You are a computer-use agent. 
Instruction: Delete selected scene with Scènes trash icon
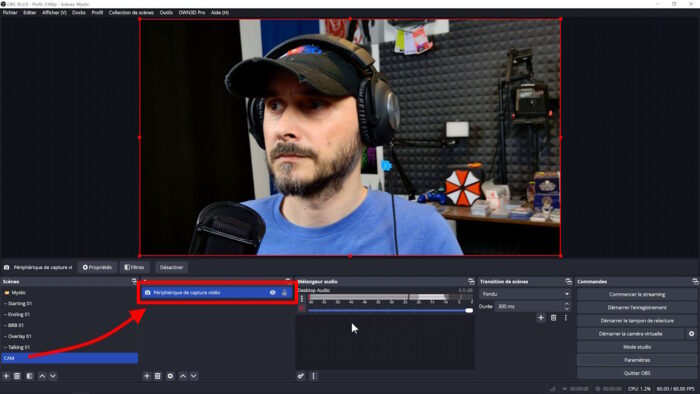point(17,376)
